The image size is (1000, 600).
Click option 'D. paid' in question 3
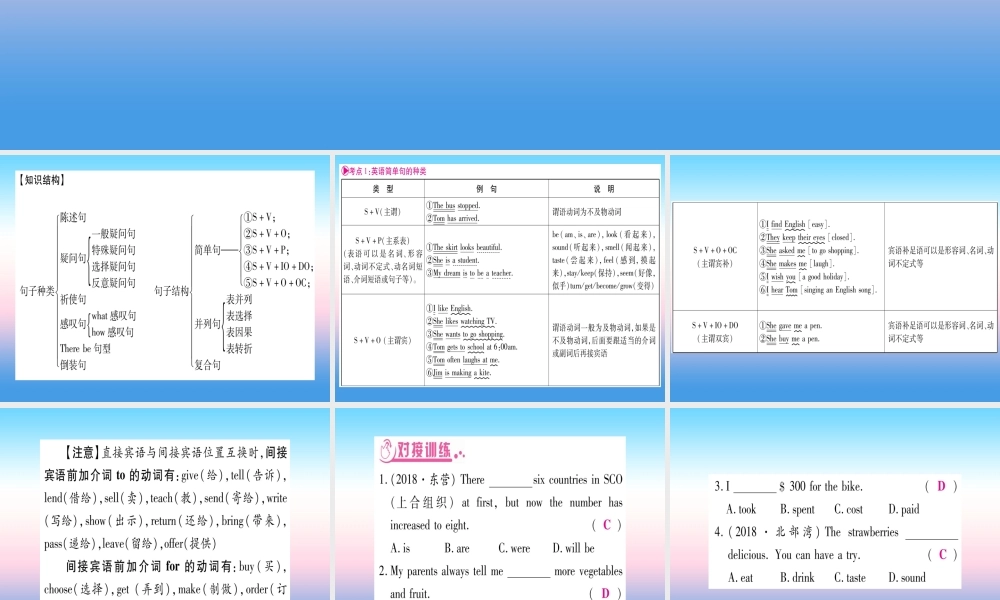click(904, 509)
